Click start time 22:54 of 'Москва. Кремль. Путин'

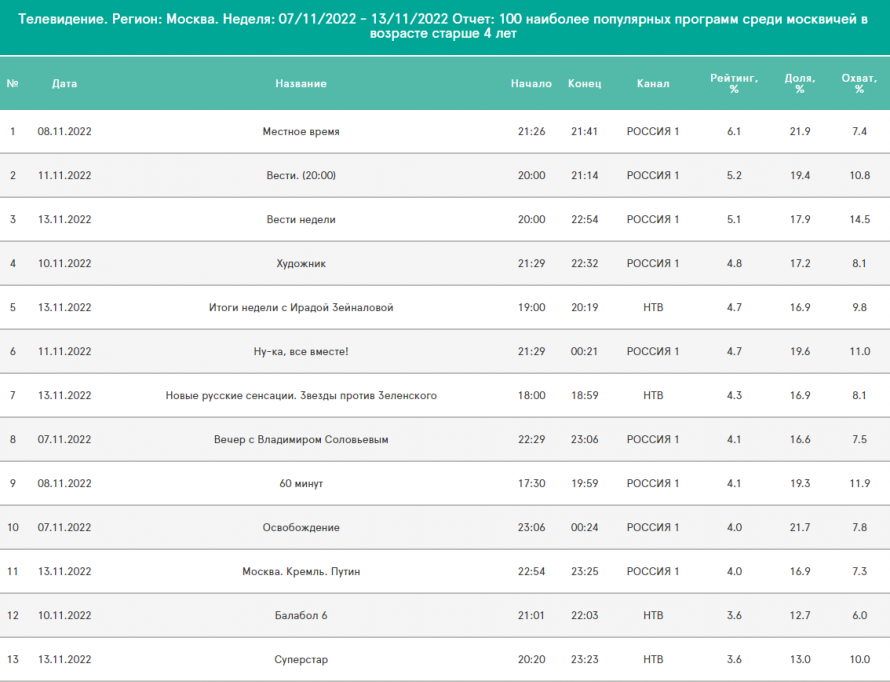click(531, 571)
